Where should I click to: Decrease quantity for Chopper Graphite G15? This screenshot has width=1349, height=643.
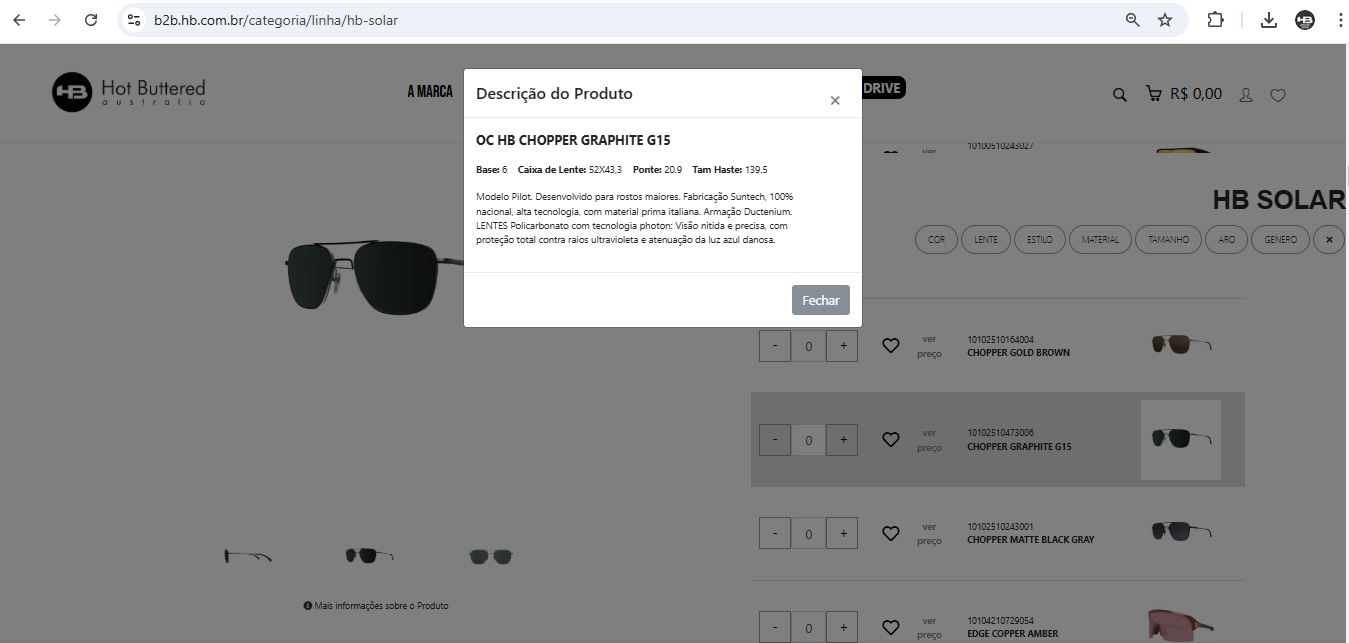[x=775, y=440]
